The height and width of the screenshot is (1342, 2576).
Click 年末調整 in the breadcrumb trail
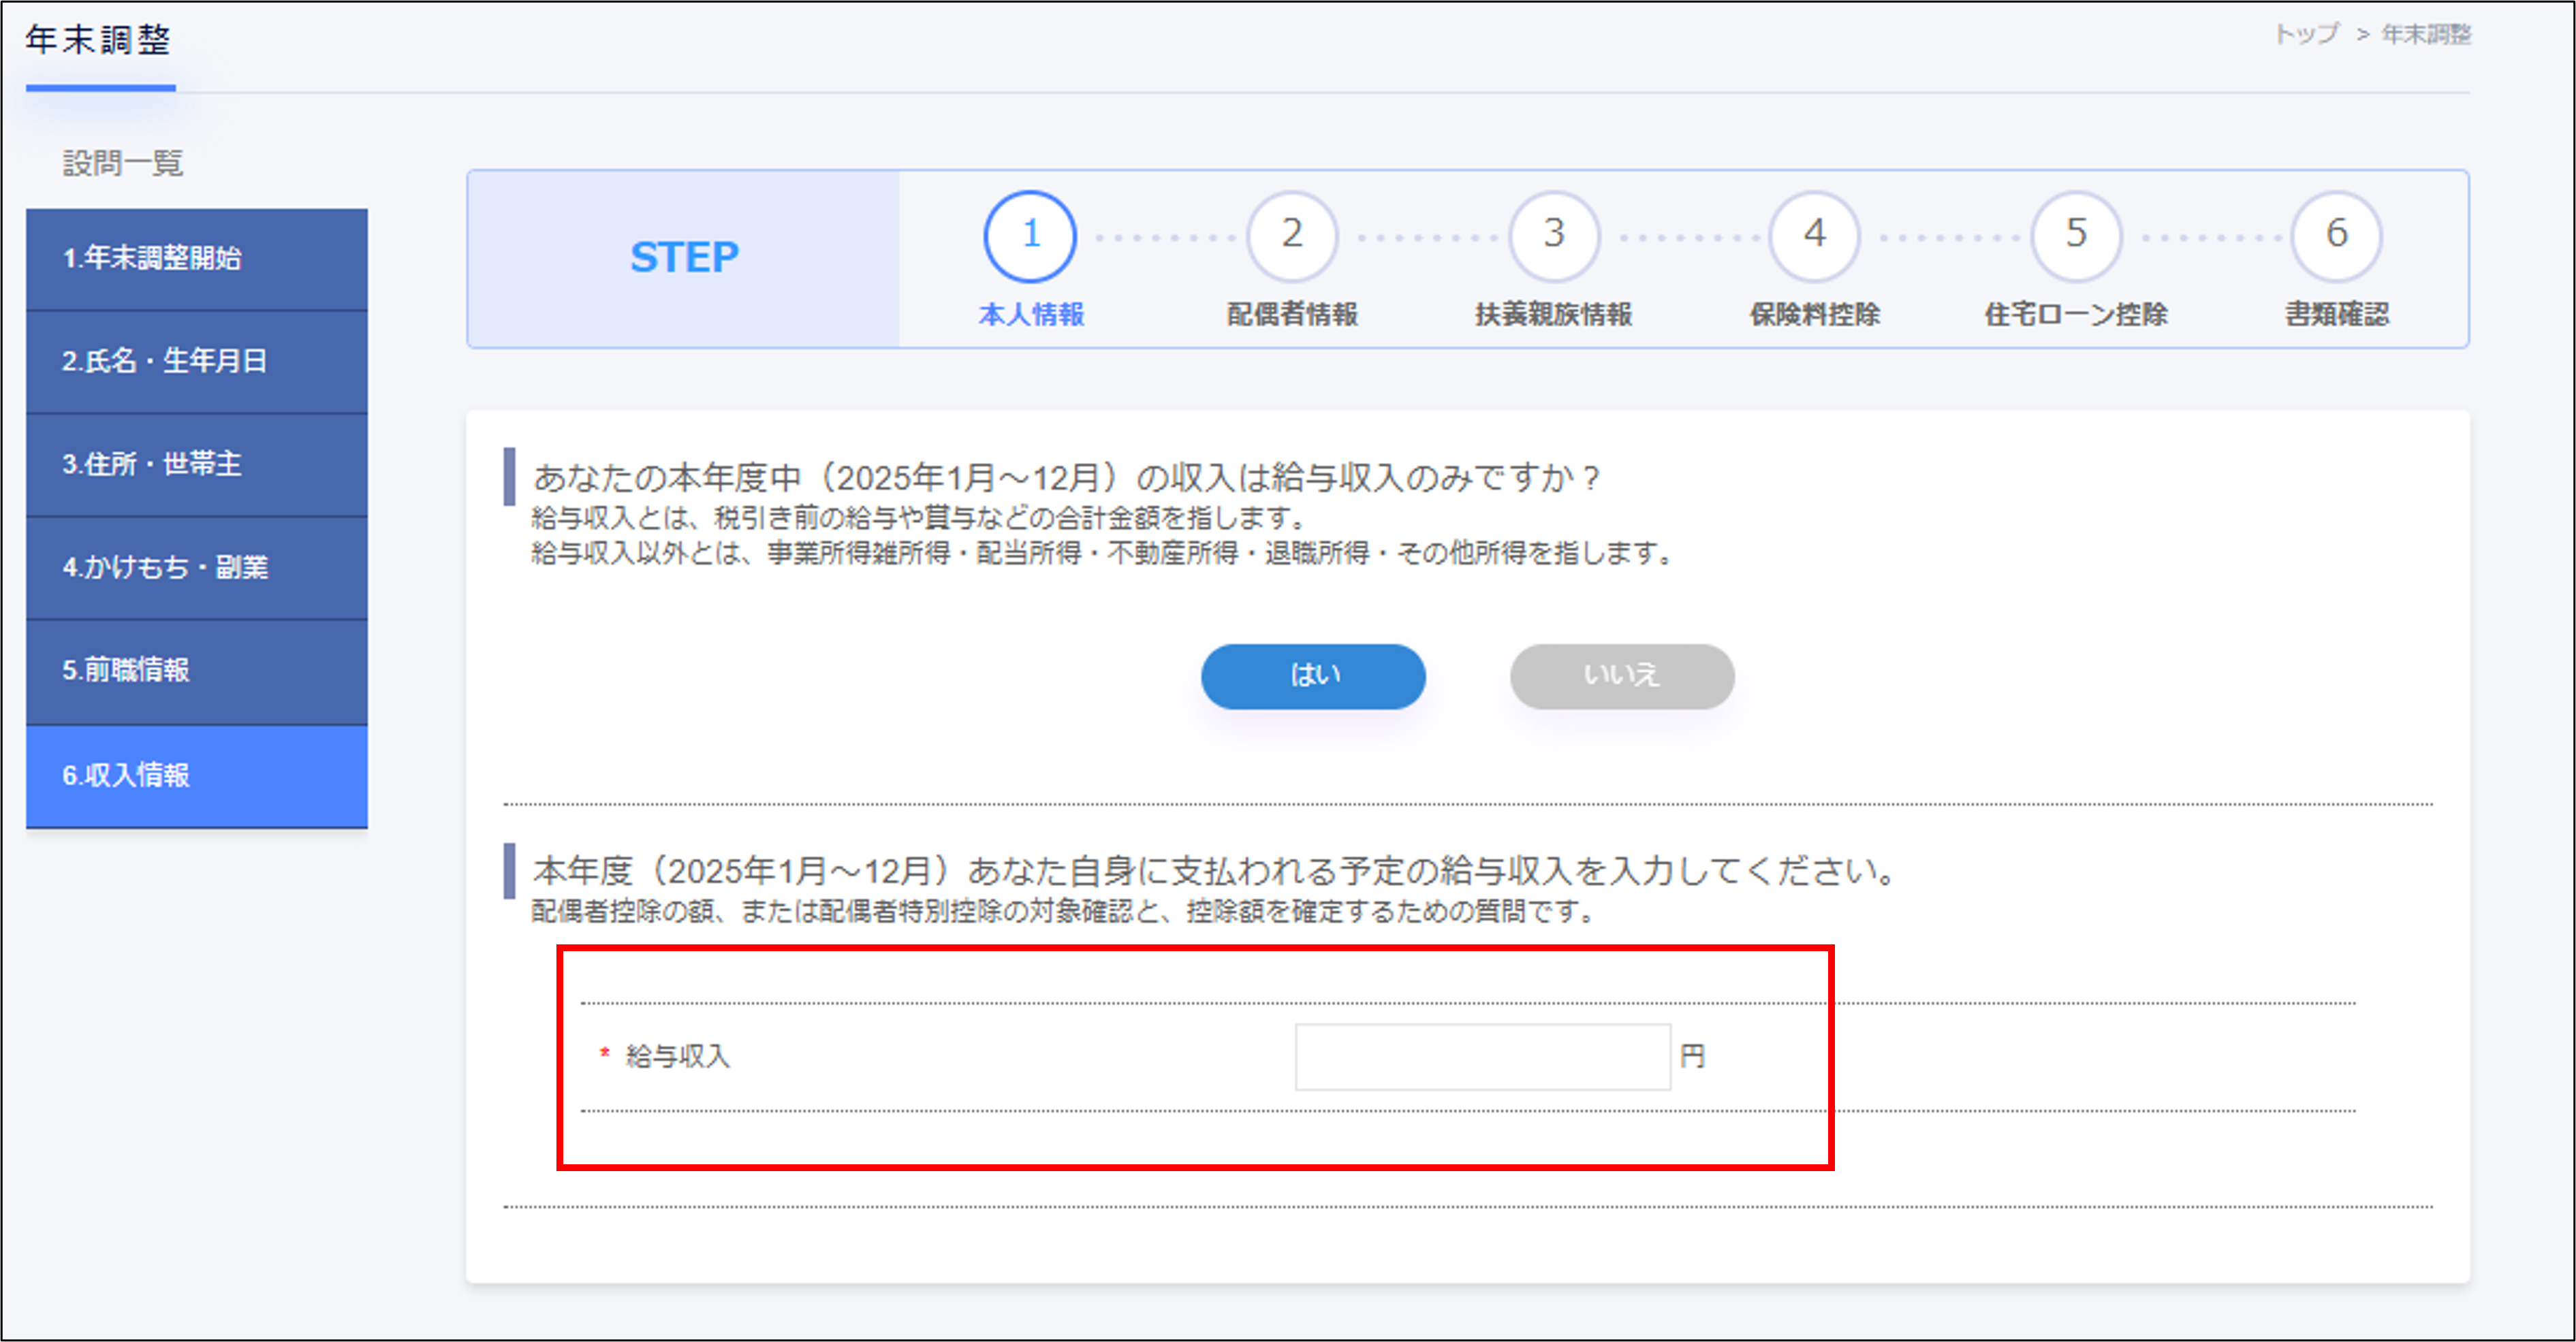pyautogui.click(x=2424, y=34)
